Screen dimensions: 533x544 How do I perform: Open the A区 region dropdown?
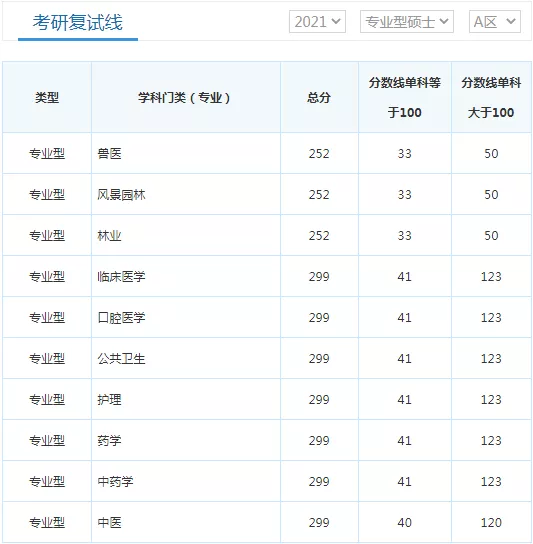[494, 22]
